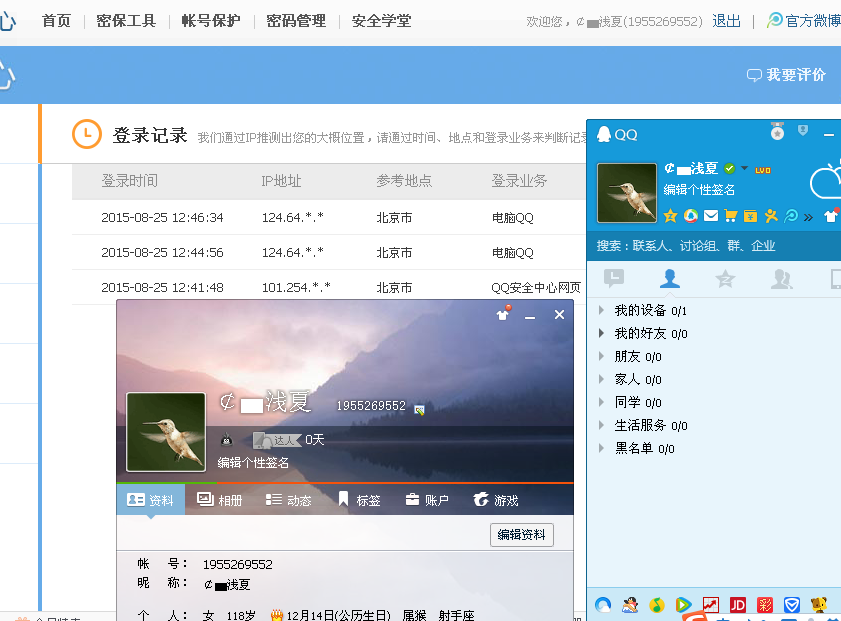Open Pengyou yellow figure icon in QQ panel

coord(771,216)
